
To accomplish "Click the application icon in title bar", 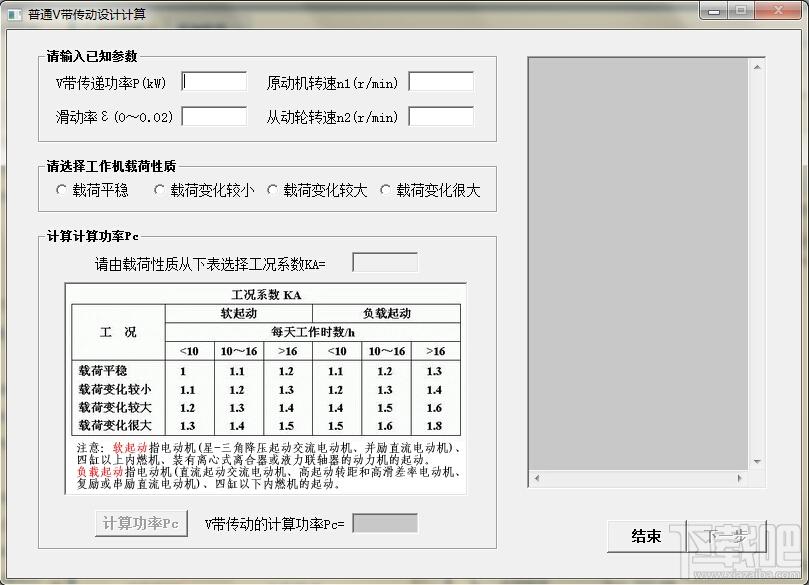I will (15, 14).
